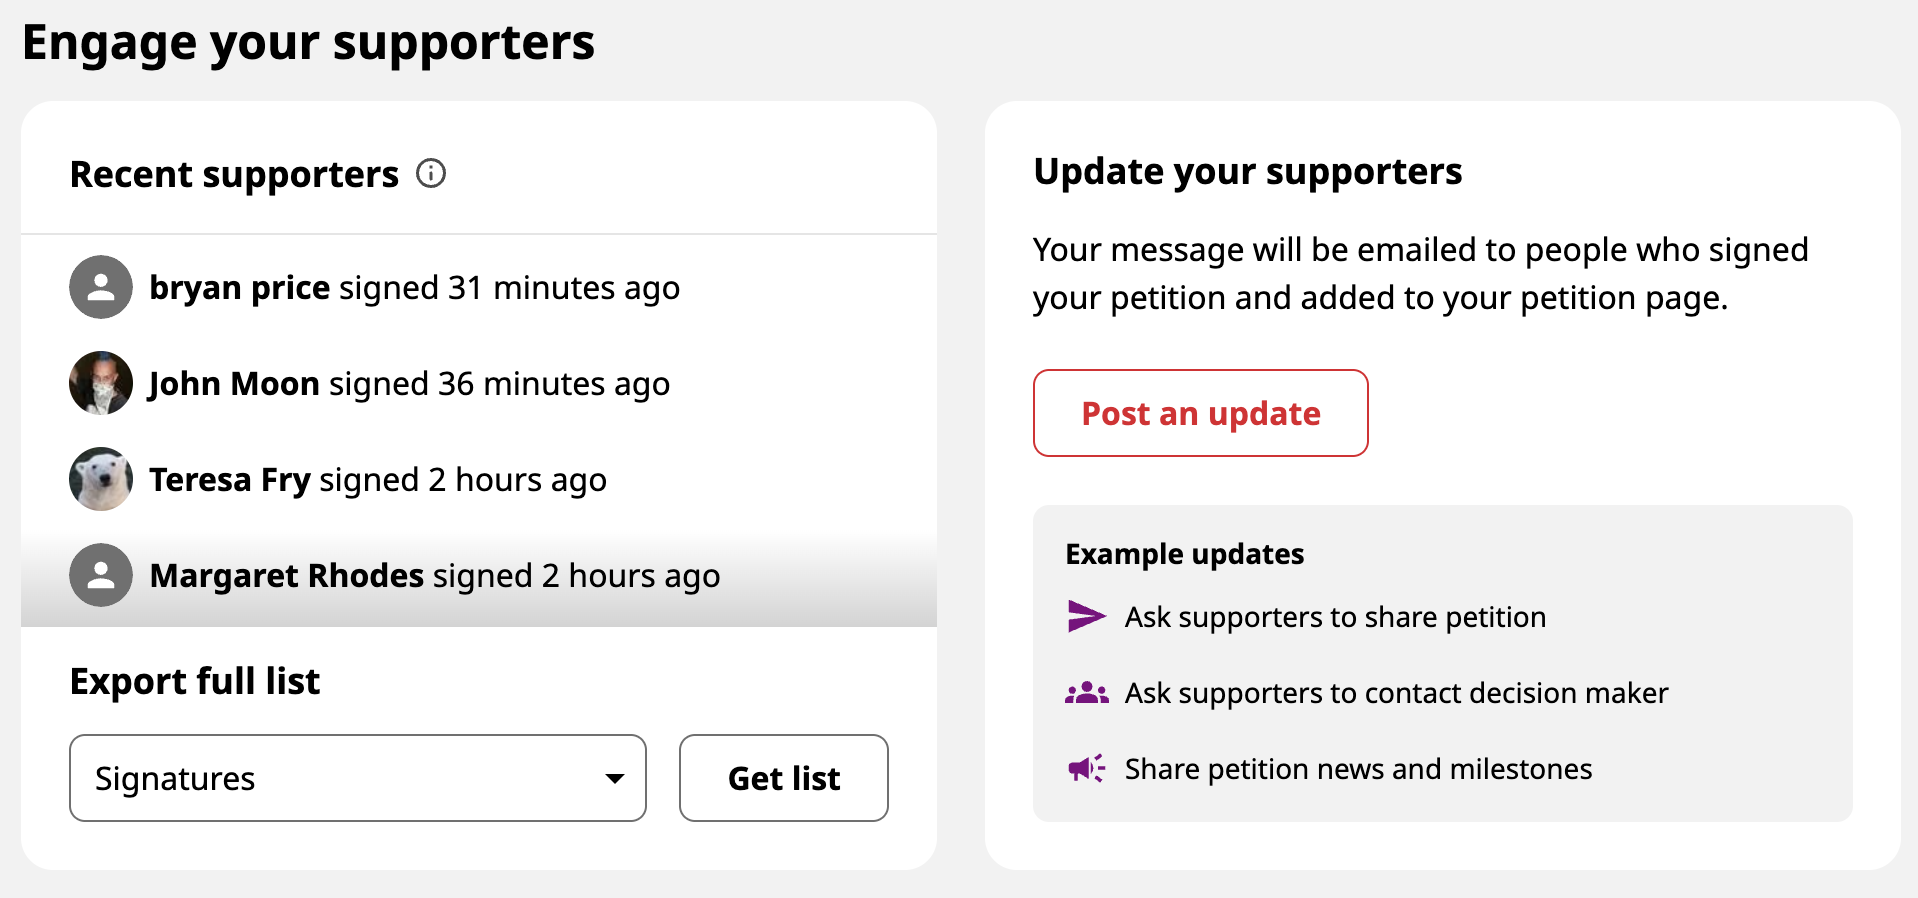
Task: Click the name Teresa Fry
Action: click(230, 480)
